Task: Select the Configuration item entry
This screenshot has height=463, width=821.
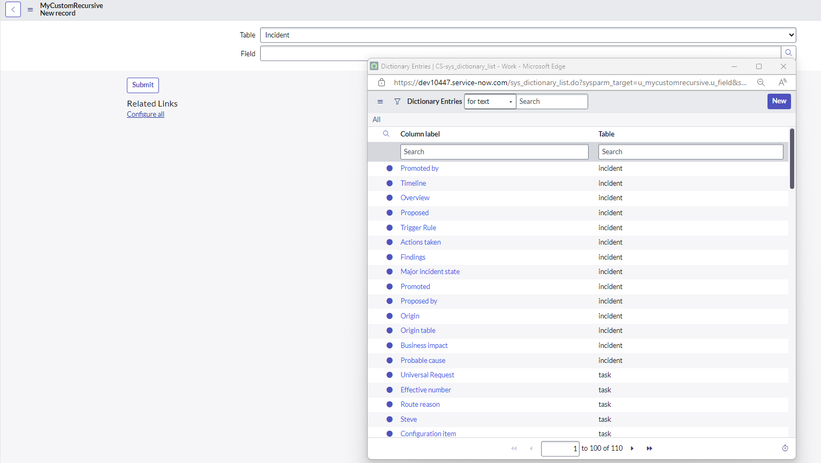Action: (x=428, y=434)
